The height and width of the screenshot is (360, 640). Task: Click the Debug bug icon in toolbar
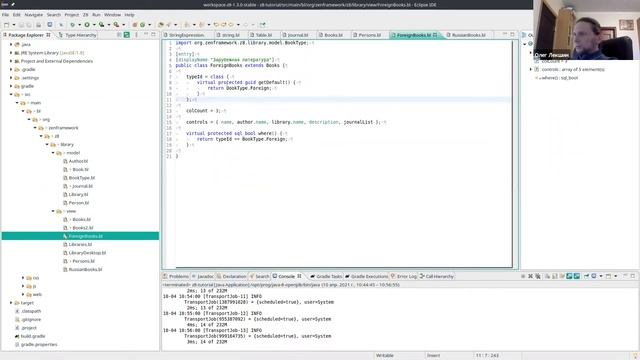[72, 25]
